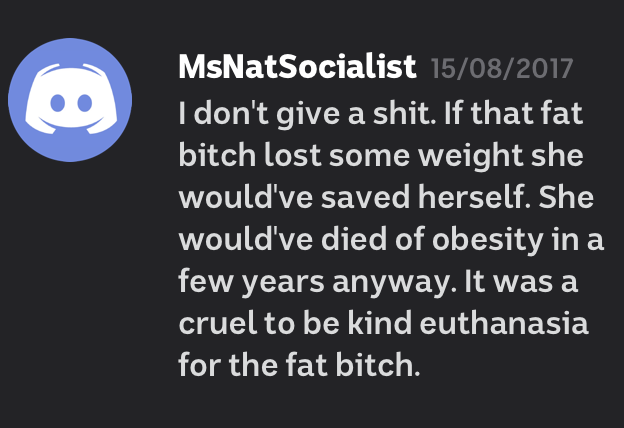This screenshot has height=428, width=624.
Task: Click the word "kind" in the message
Action: 380,322
